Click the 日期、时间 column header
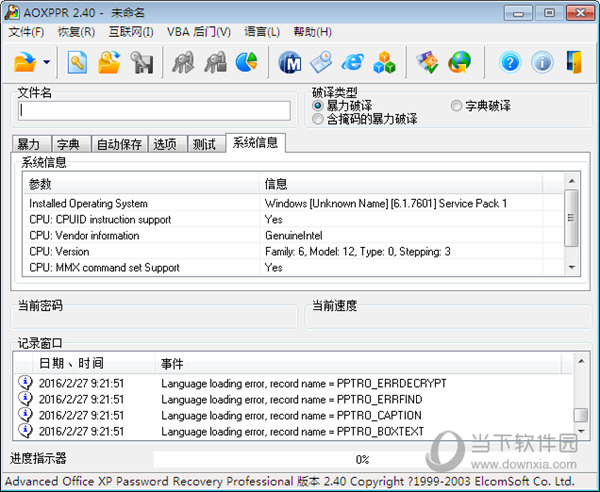600x492 pixels. pyautogui.click(x=93, y=363)
